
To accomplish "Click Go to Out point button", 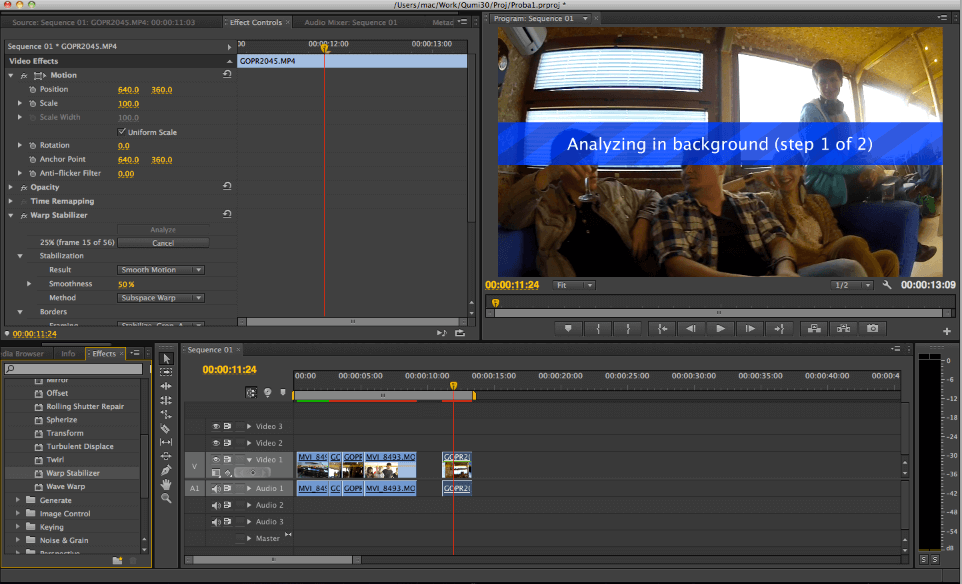I will click(x=779, y=329).
